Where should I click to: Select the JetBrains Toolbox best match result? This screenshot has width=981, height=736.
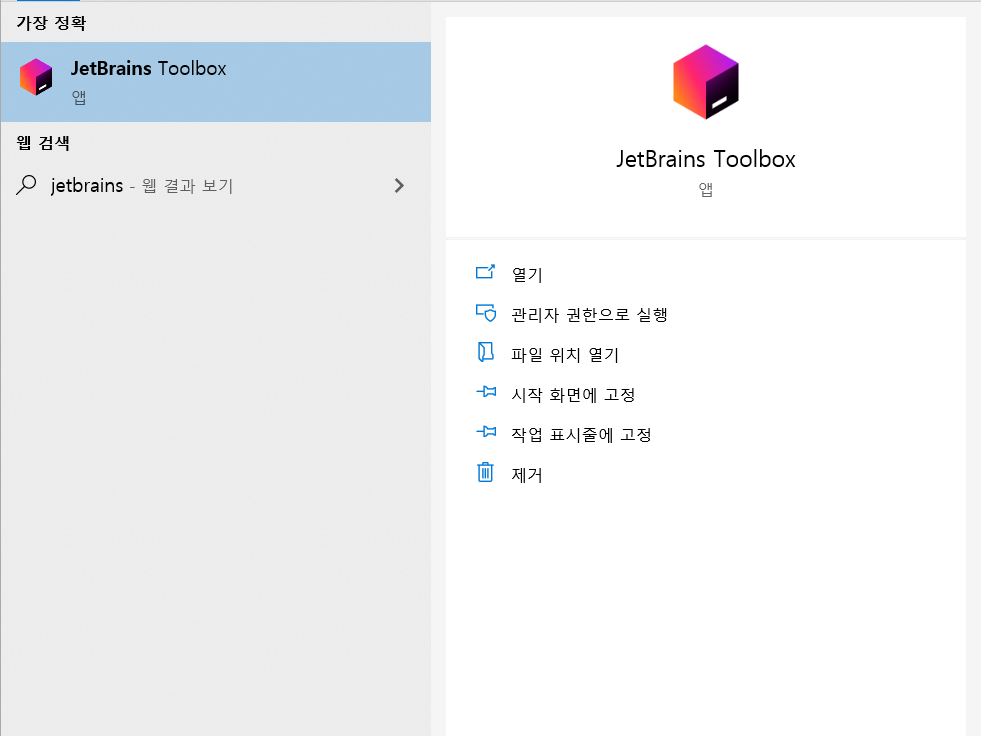[216, 82]
